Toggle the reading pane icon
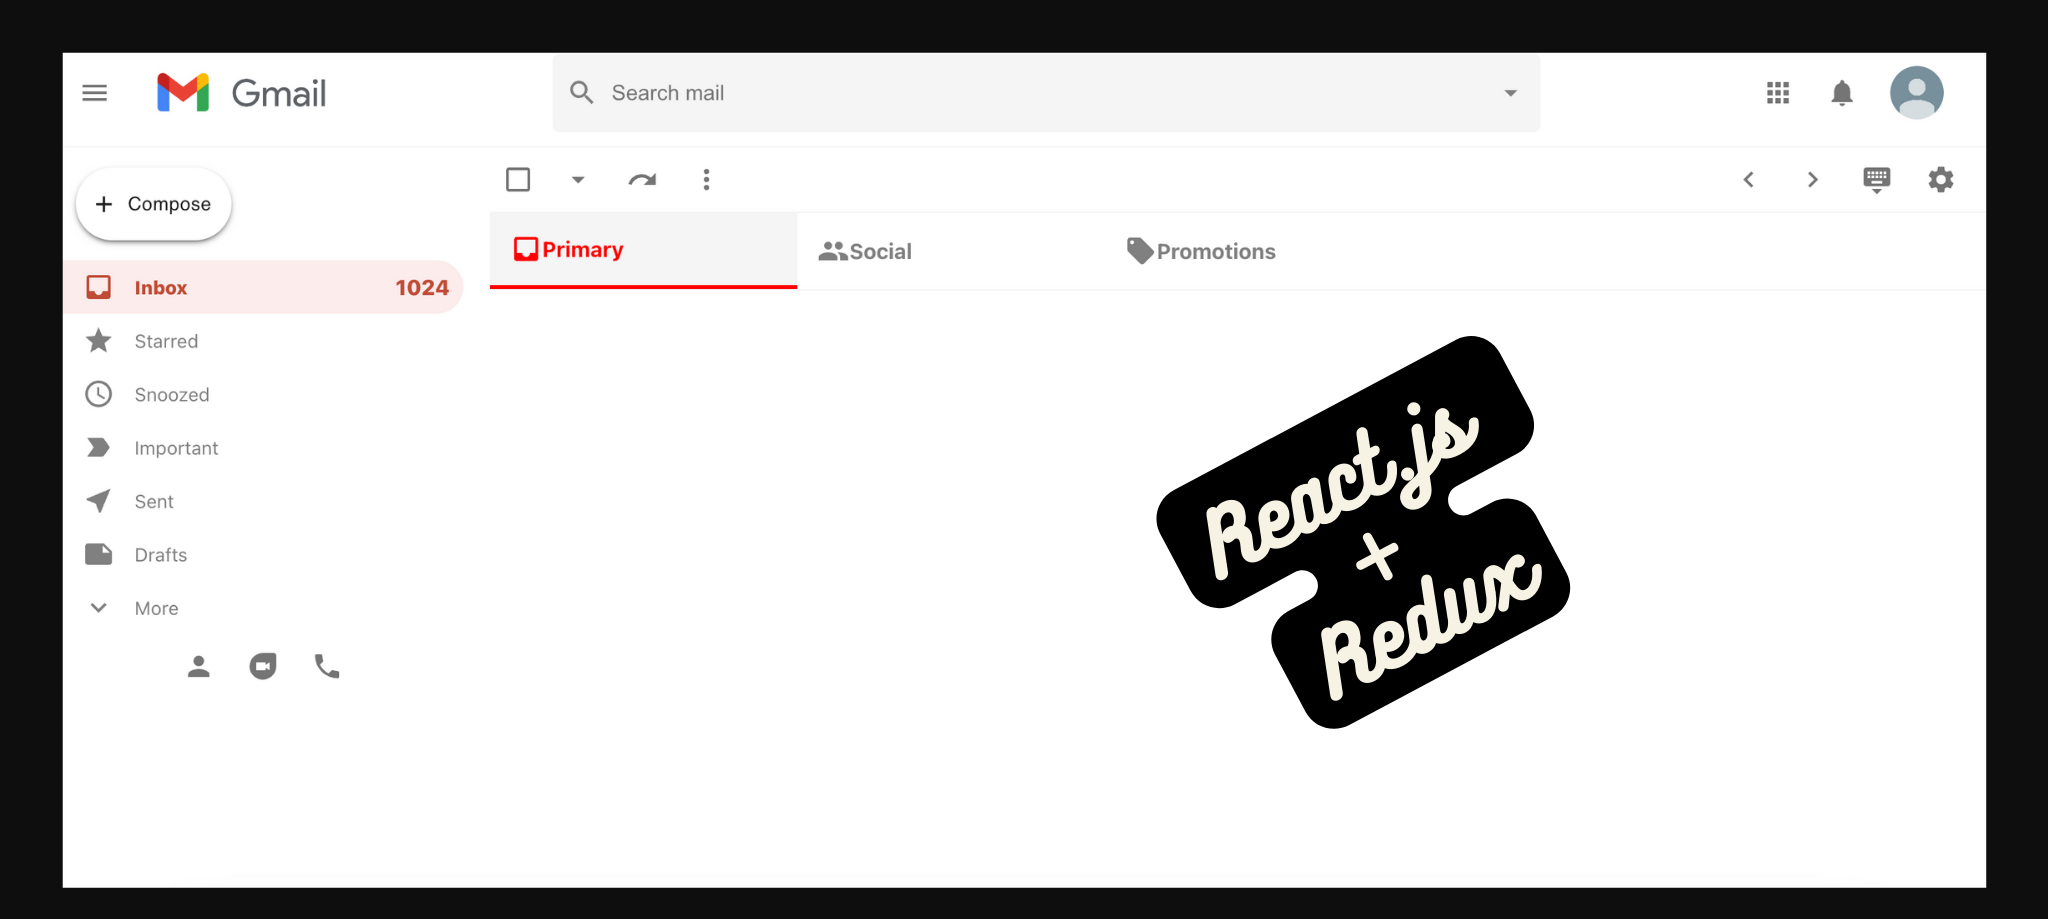 pyautogui.click(x=1877, y=179)
